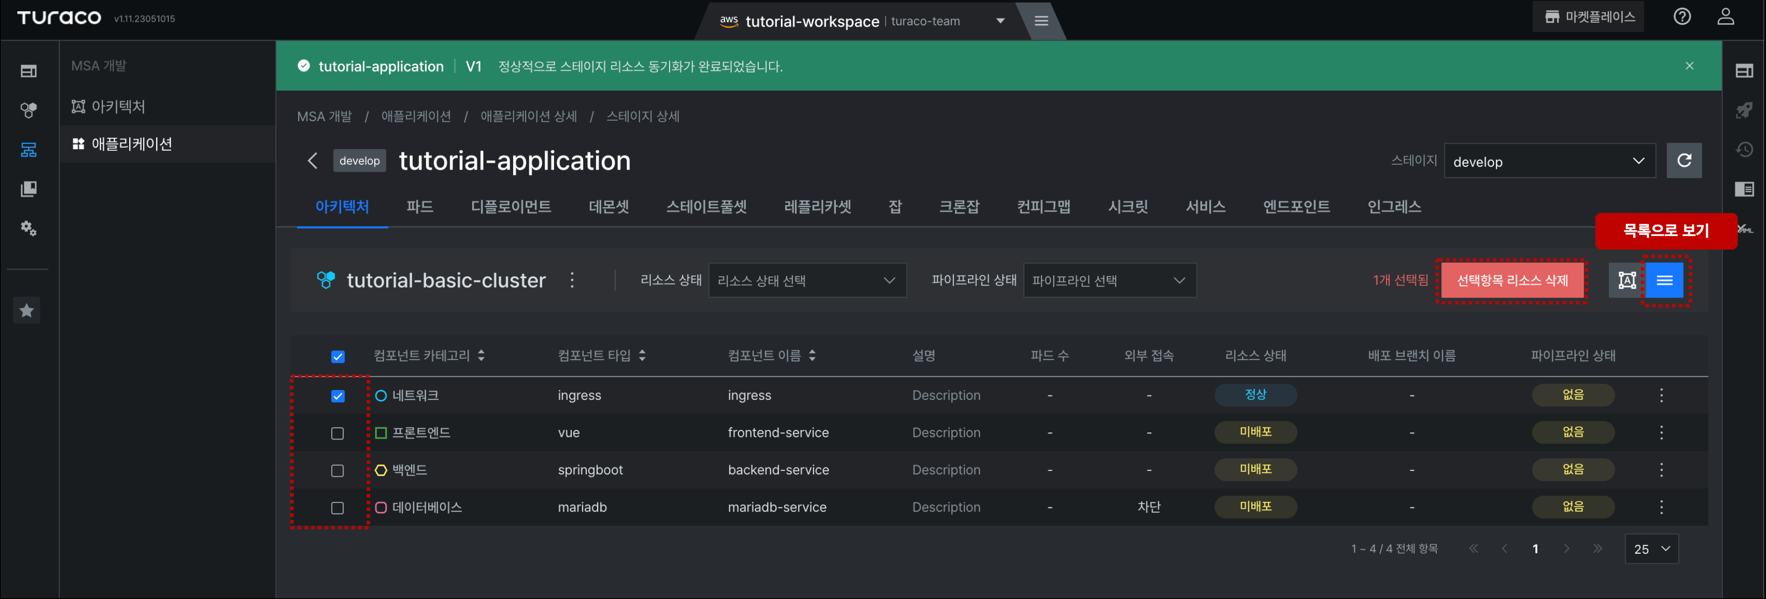Open the user profile icon
The height and width of the screenshot is (599, 1766).
pyautogui.click(x=1726, y=17)
